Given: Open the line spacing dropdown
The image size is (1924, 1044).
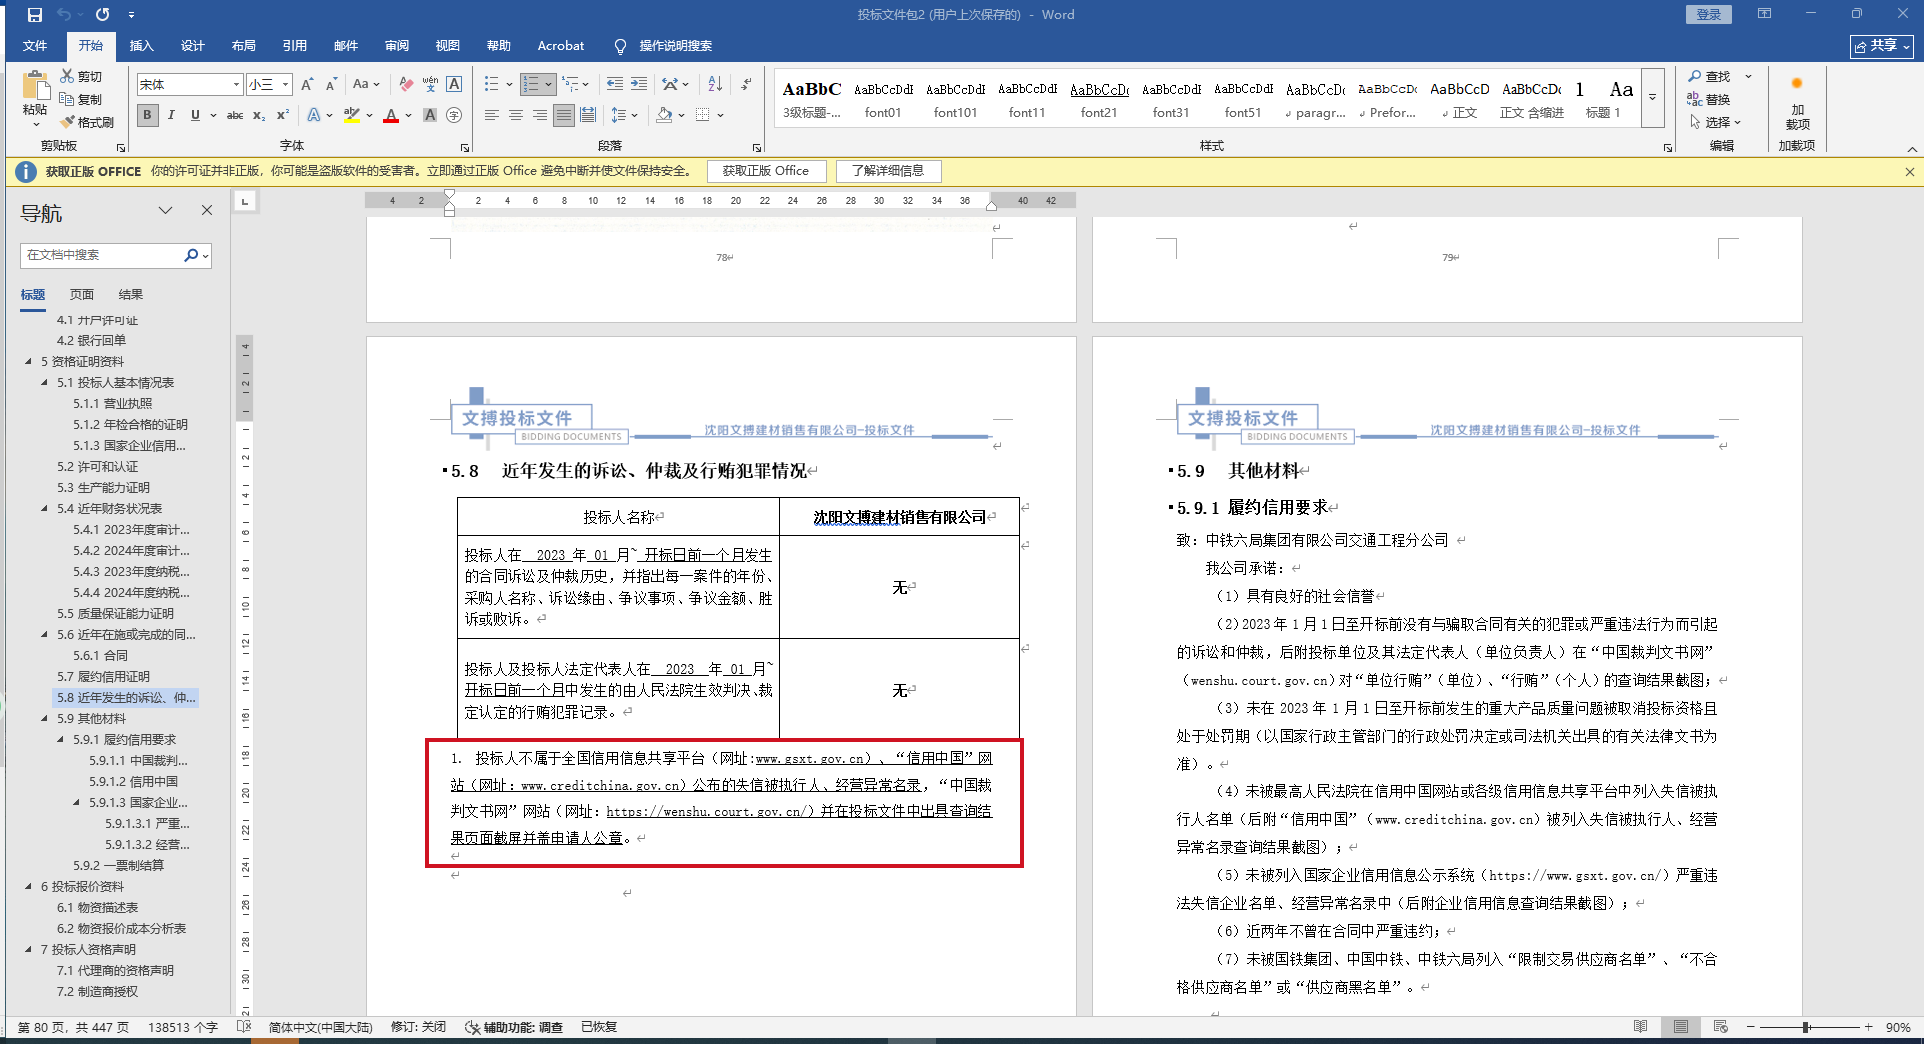Looking at the screenshot, I should click(624, 115).
